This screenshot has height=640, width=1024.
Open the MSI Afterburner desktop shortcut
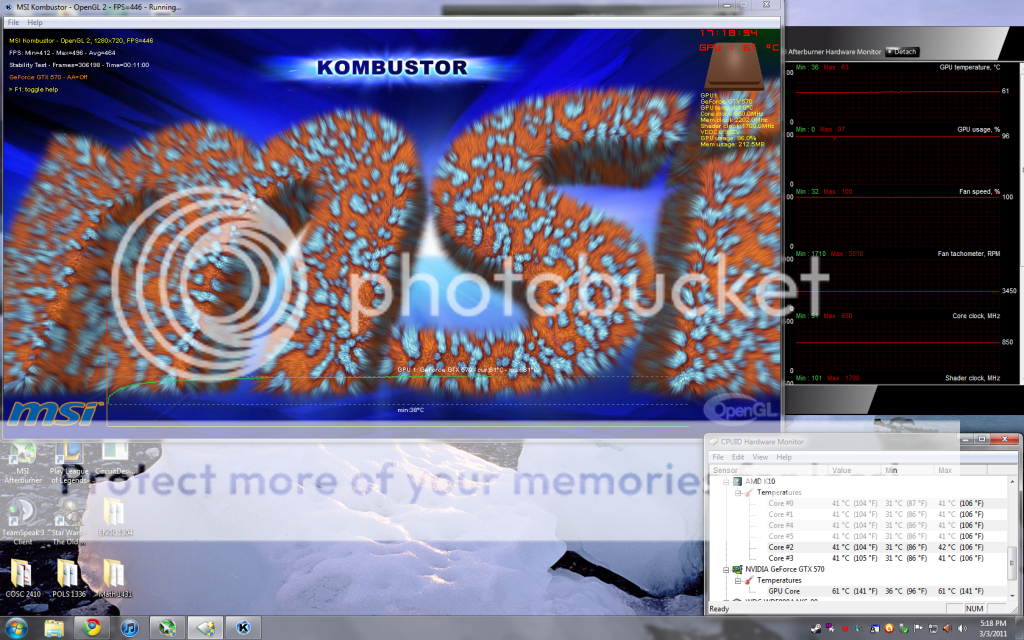coord(23,463)
